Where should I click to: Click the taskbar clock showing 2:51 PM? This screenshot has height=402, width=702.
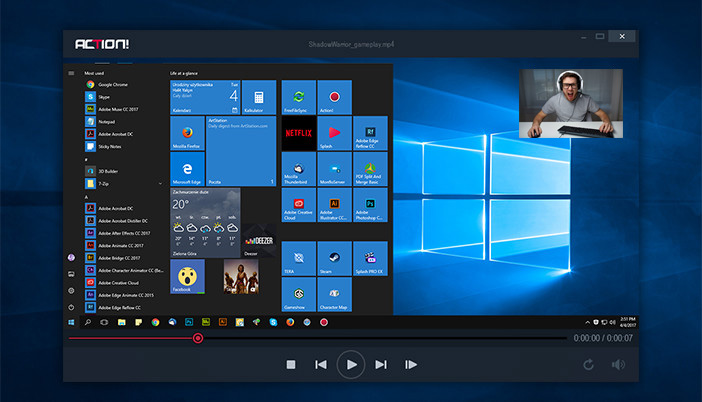[x=628, y=322]
